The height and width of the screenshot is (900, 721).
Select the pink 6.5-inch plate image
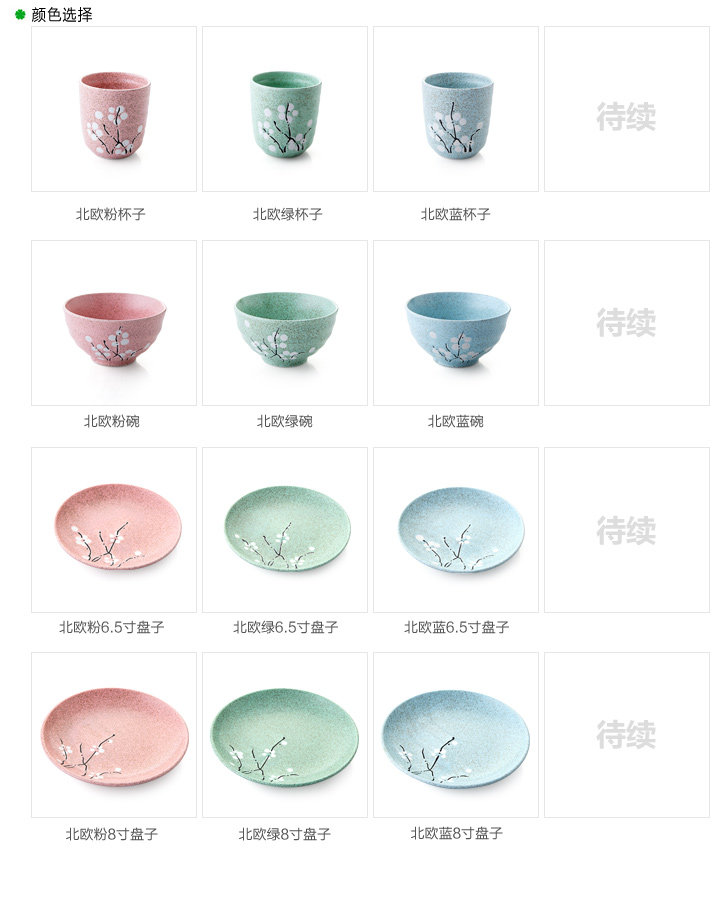tap(114, 530)
